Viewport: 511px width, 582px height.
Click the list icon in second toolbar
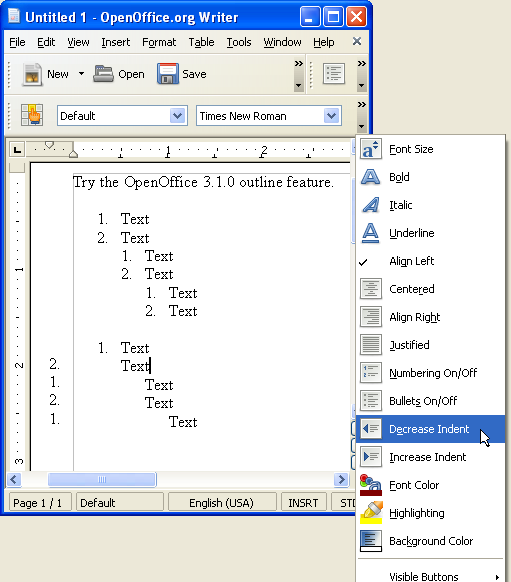(x=334, y=73)
